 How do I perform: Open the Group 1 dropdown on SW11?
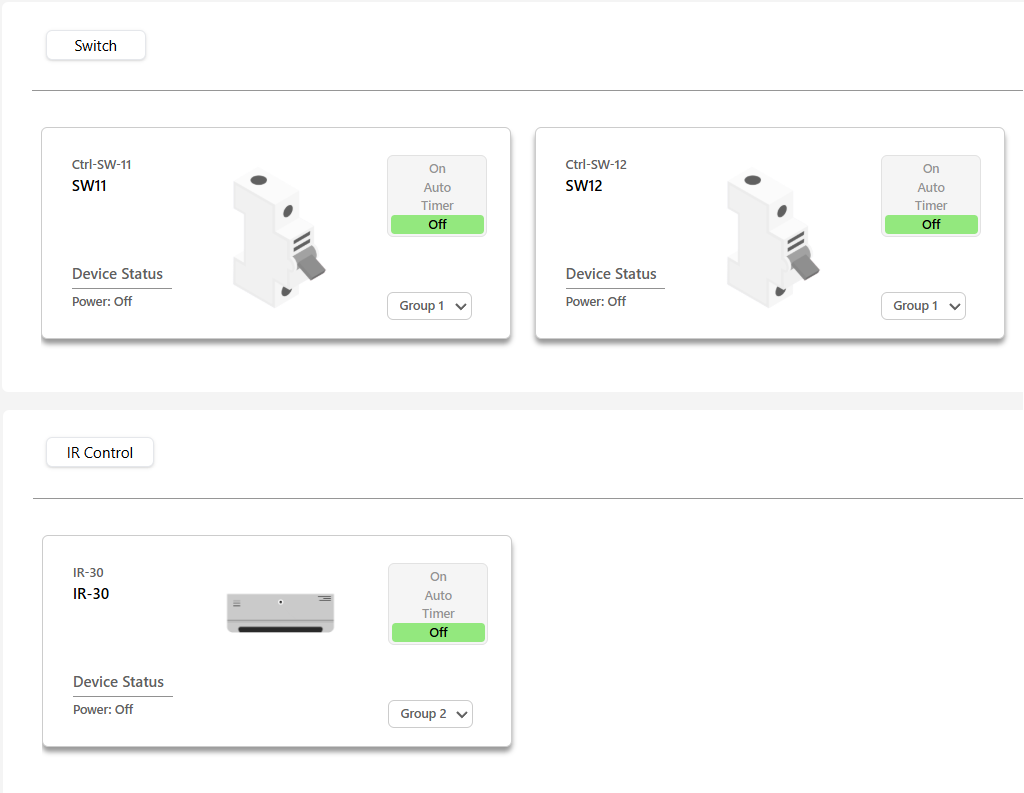pyautogui.click(x=429, y=306)
